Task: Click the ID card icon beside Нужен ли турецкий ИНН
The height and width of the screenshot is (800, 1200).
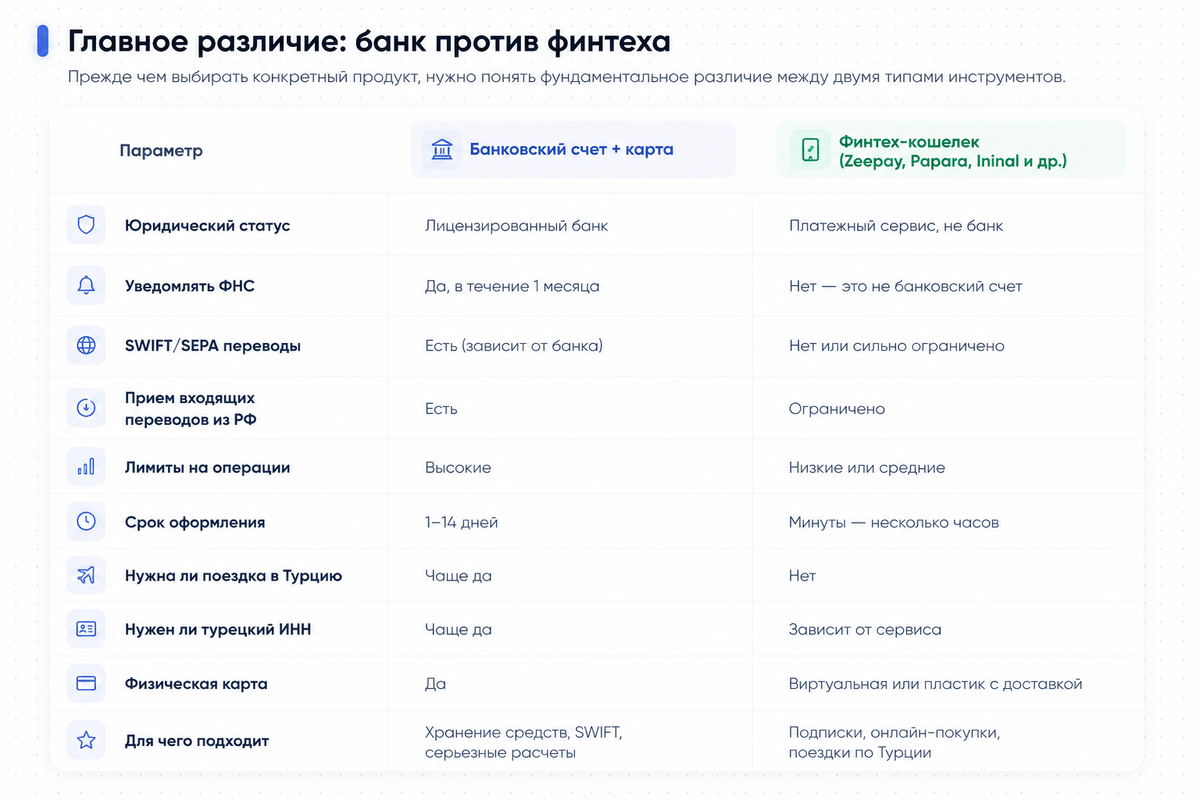Action: (x=86, y=630)
